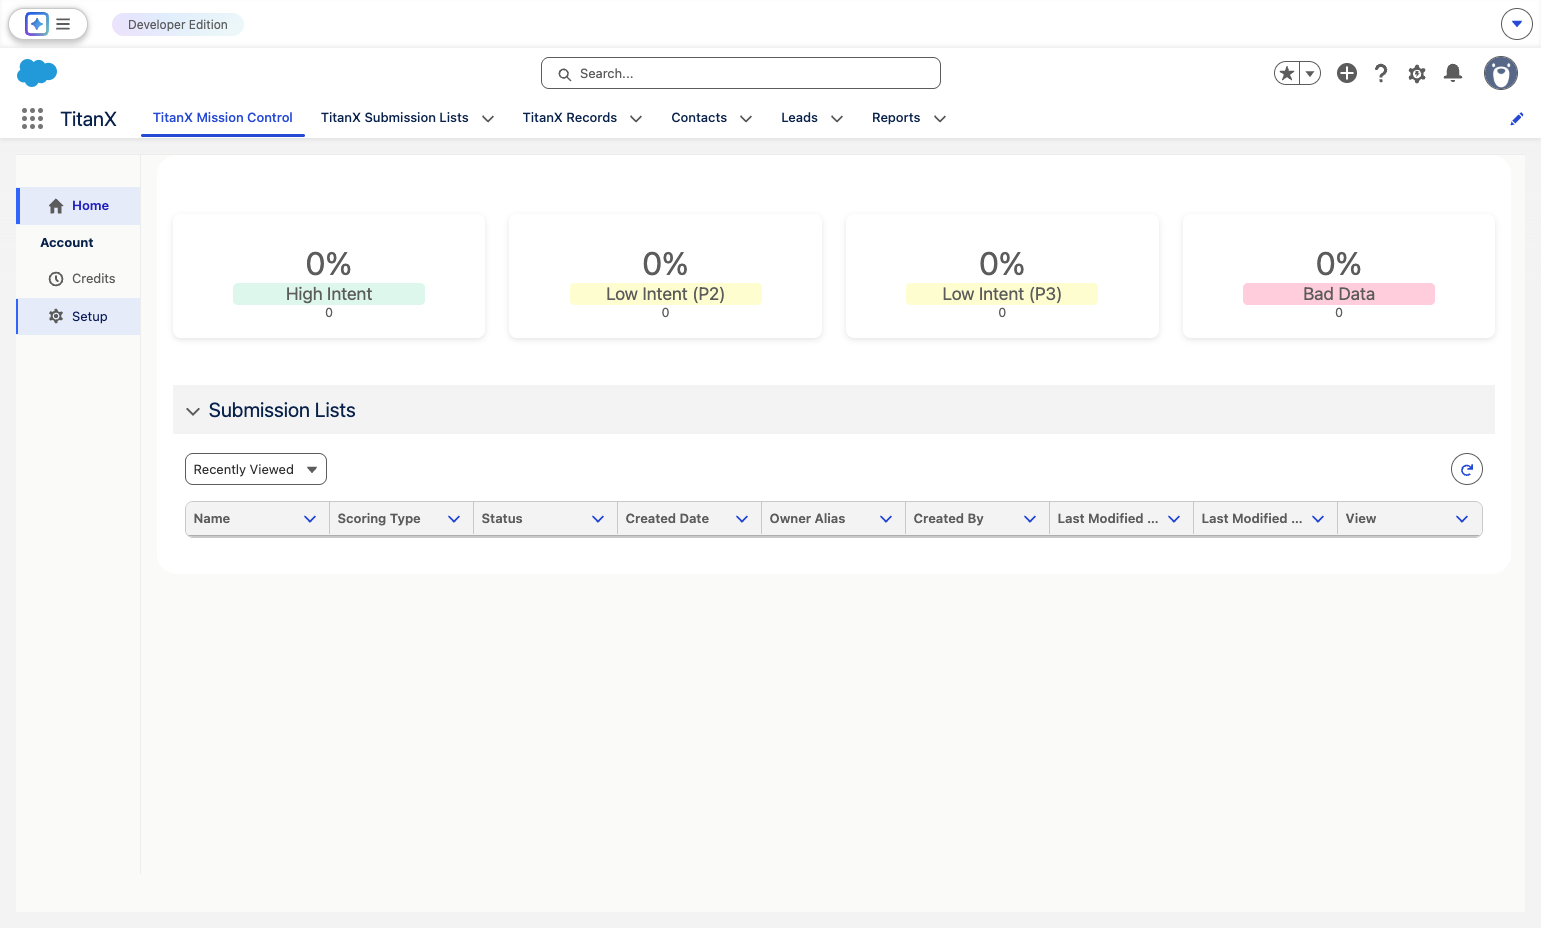Open the user profile avatar
The height and width of the screenshot is (928, 1541).
tap(1501, 73)
